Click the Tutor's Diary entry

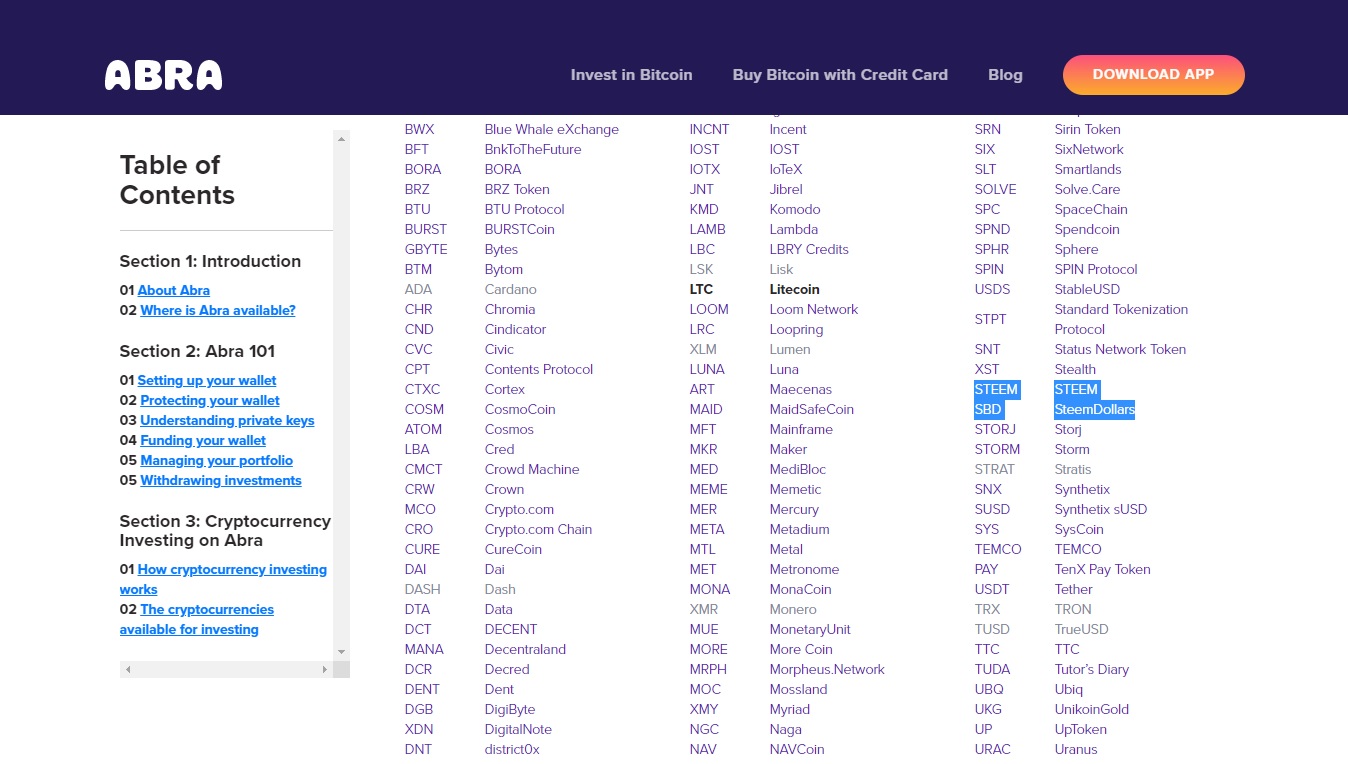pyautogui.click(x=1092, y=669)
